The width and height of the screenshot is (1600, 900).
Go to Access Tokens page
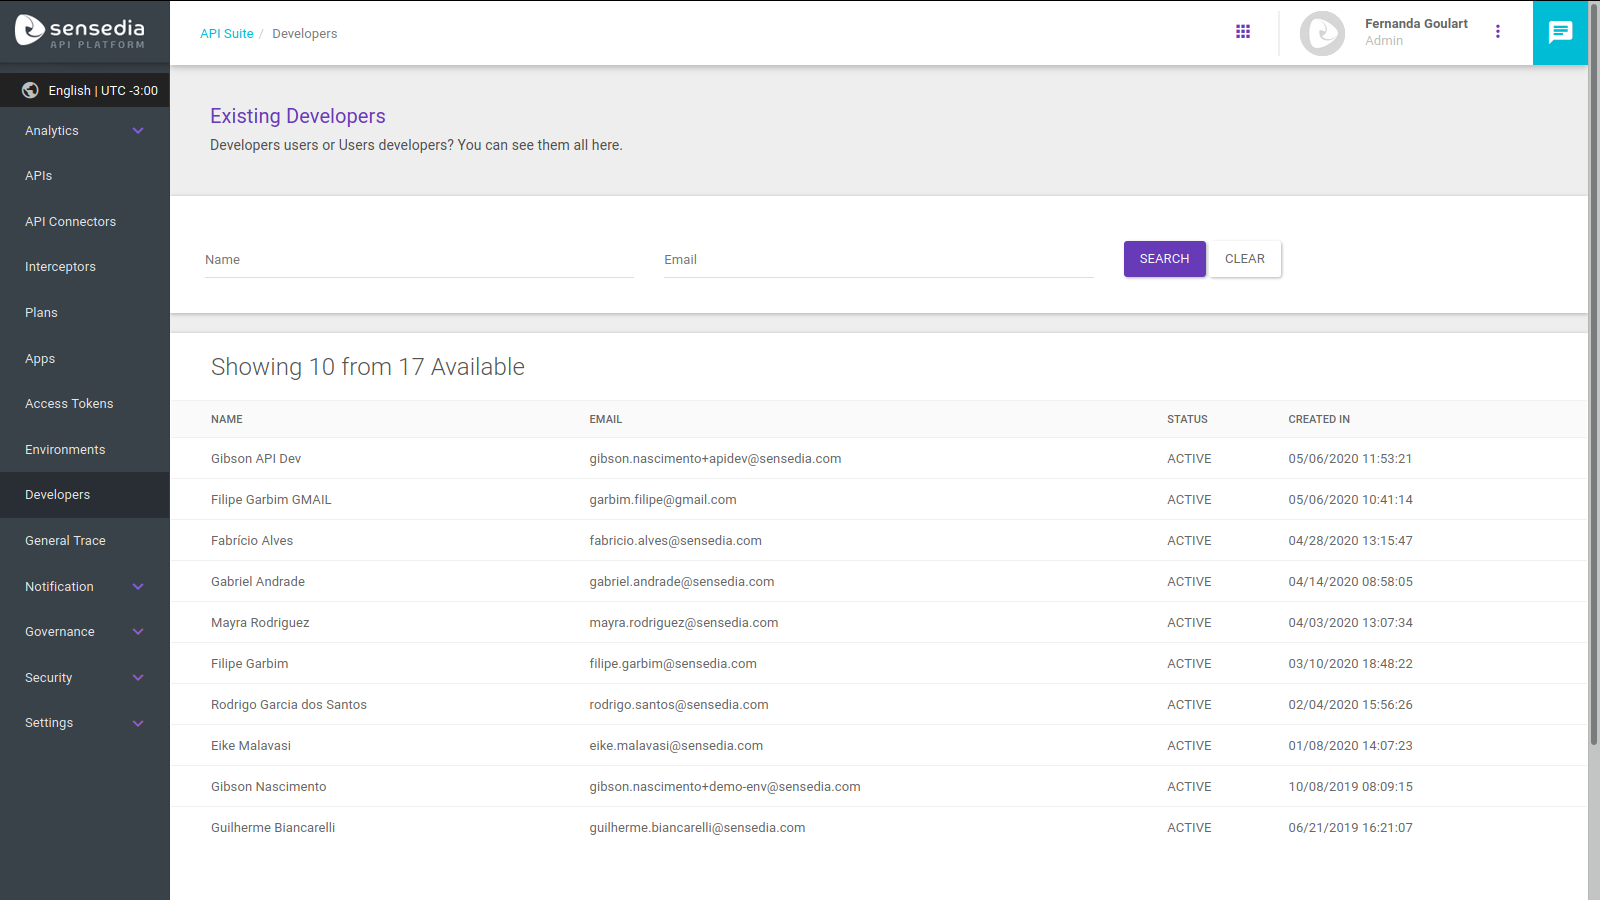69,404
